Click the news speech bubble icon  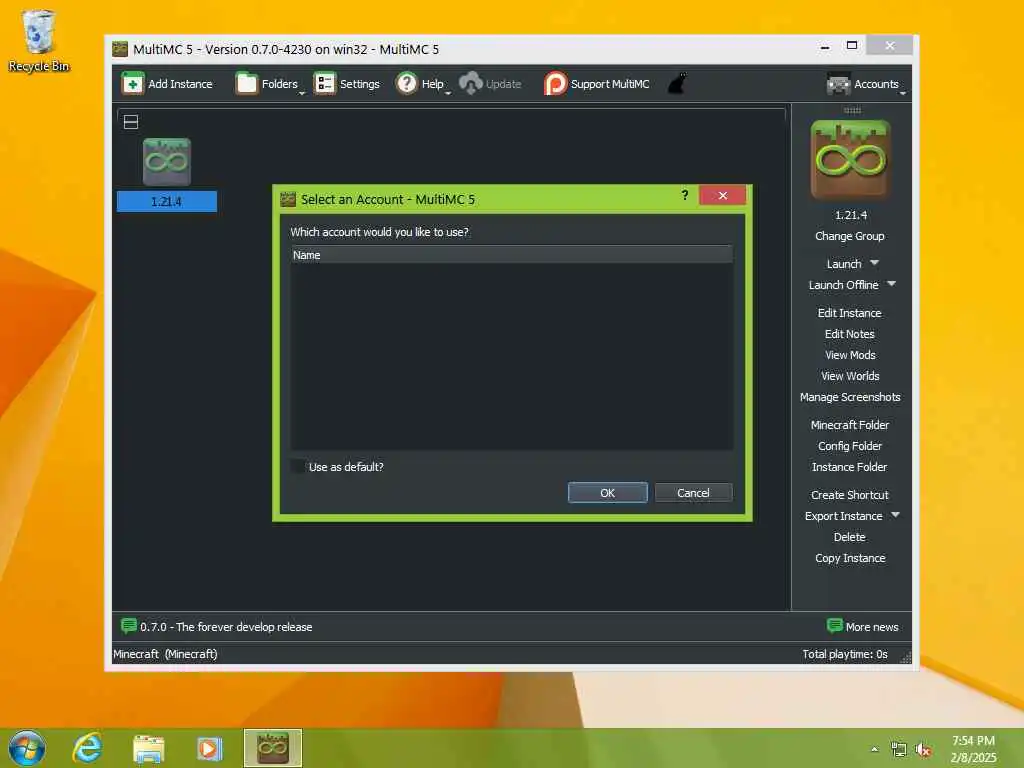pyautogui.click(x=129, y=626)
